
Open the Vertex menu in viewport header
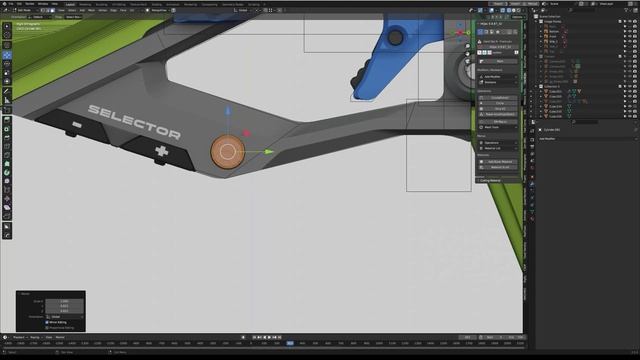[102, 10]
